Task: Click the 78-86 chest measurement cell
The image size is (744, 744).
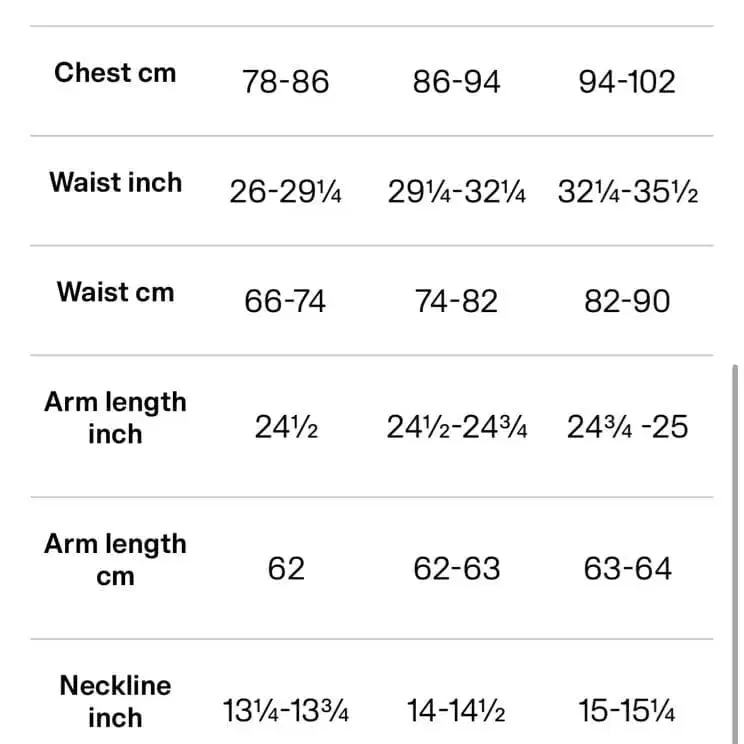Action: [x=285, y=82]
